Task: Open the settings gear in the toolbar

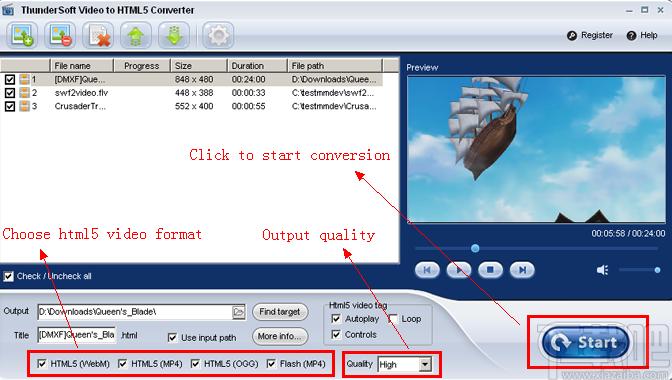Action: [218, 35]
